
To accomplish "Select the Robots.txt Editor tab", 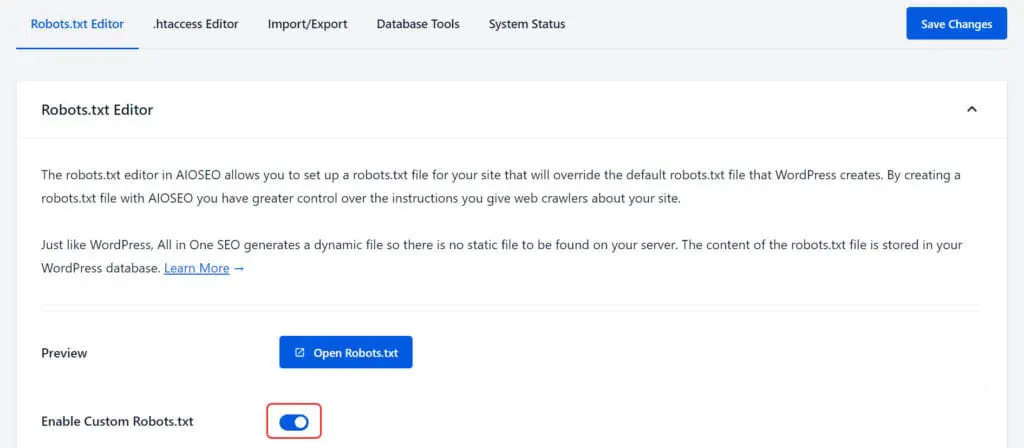I will (x=77, y=24).
